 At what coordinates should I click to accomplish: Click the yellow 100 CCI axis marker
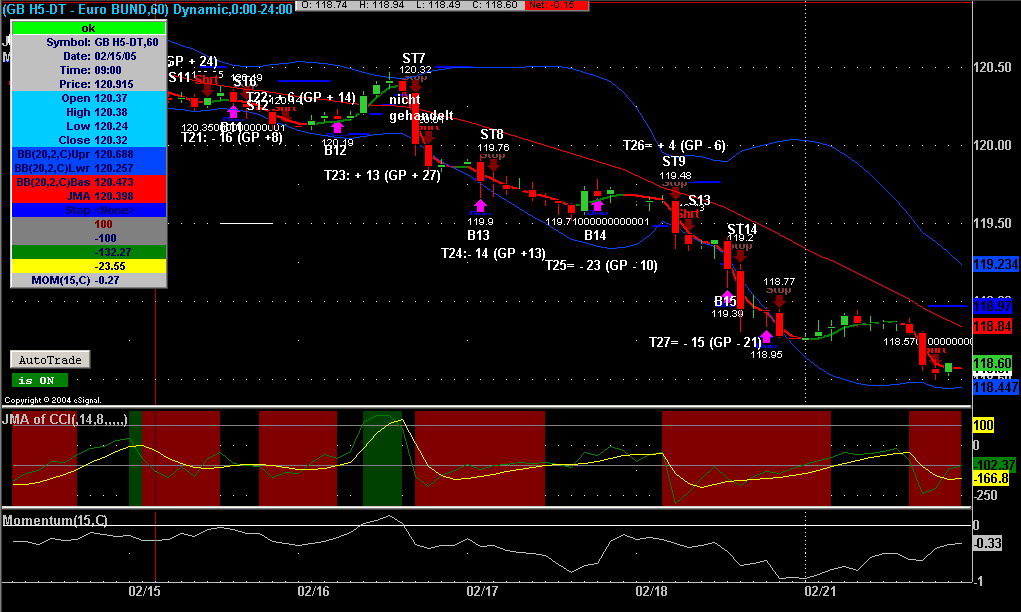[983, 426]
